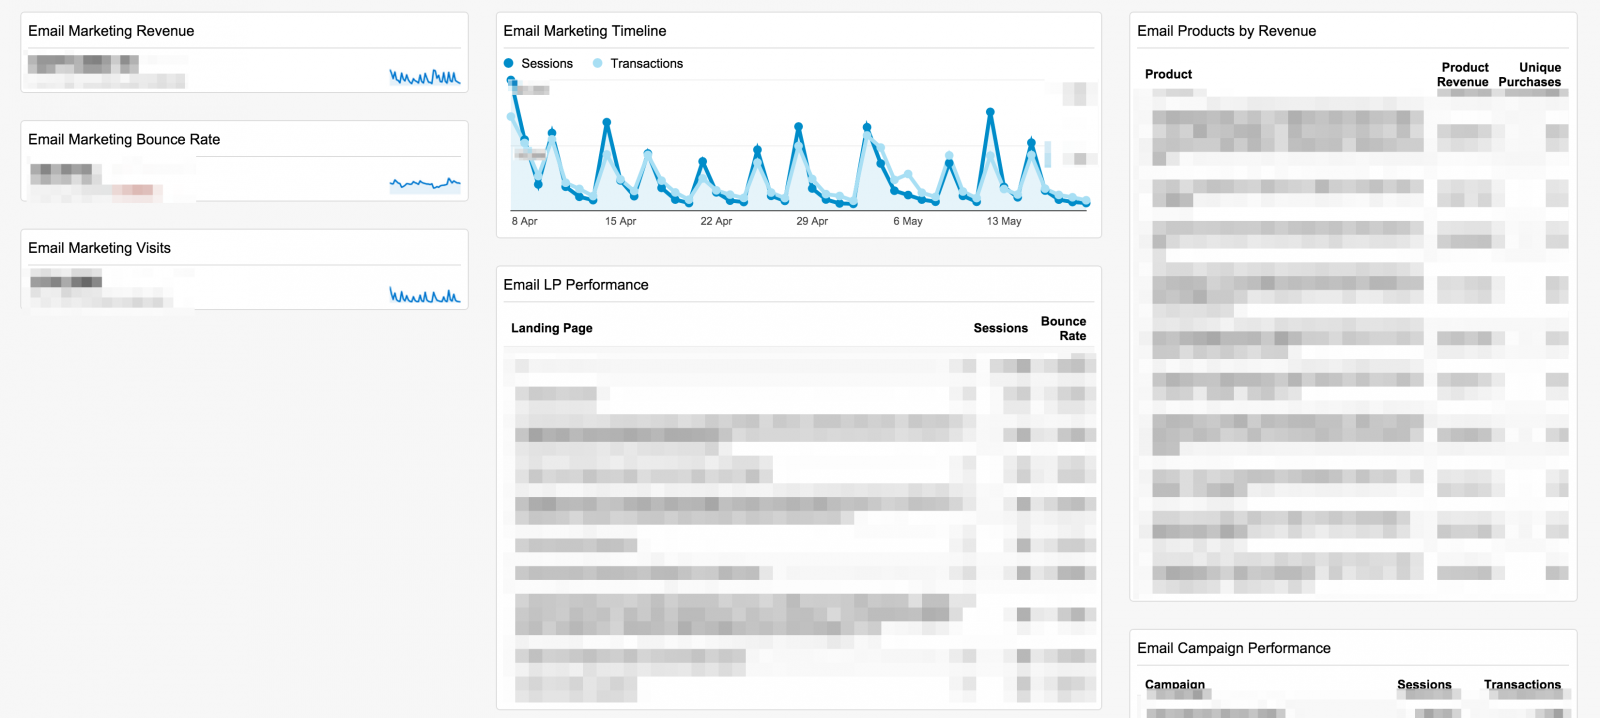Click the 13 May axis label
The image size is (1600, 718).
[1004, 221]
